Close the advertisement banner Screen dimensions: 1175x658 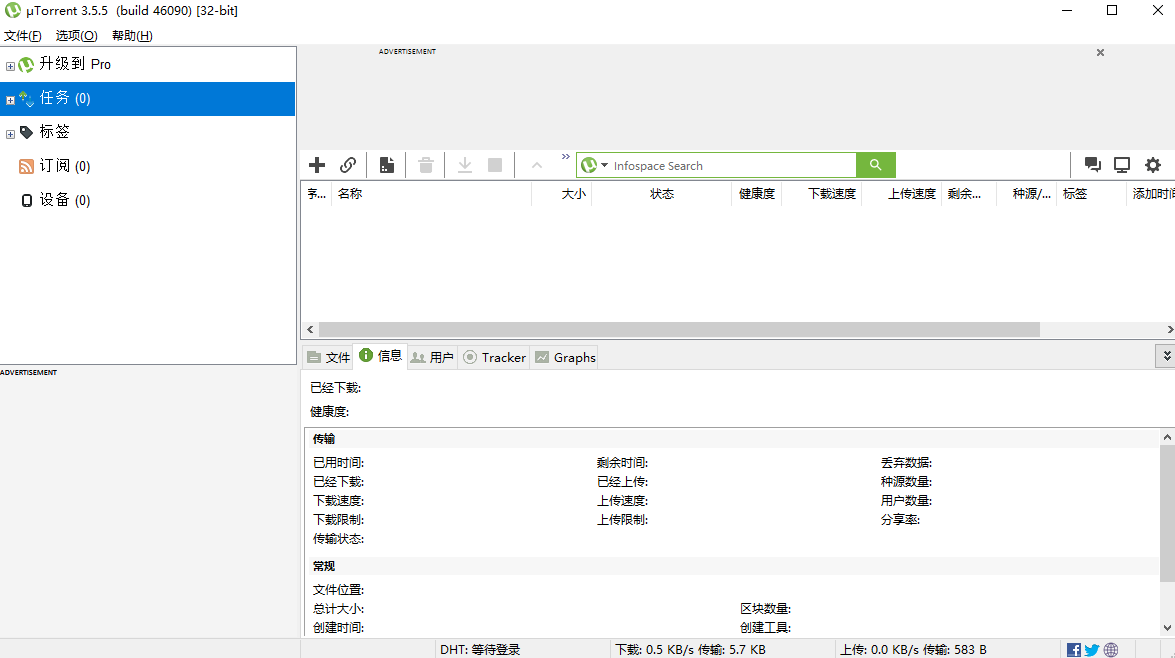tap(1100, 52)
